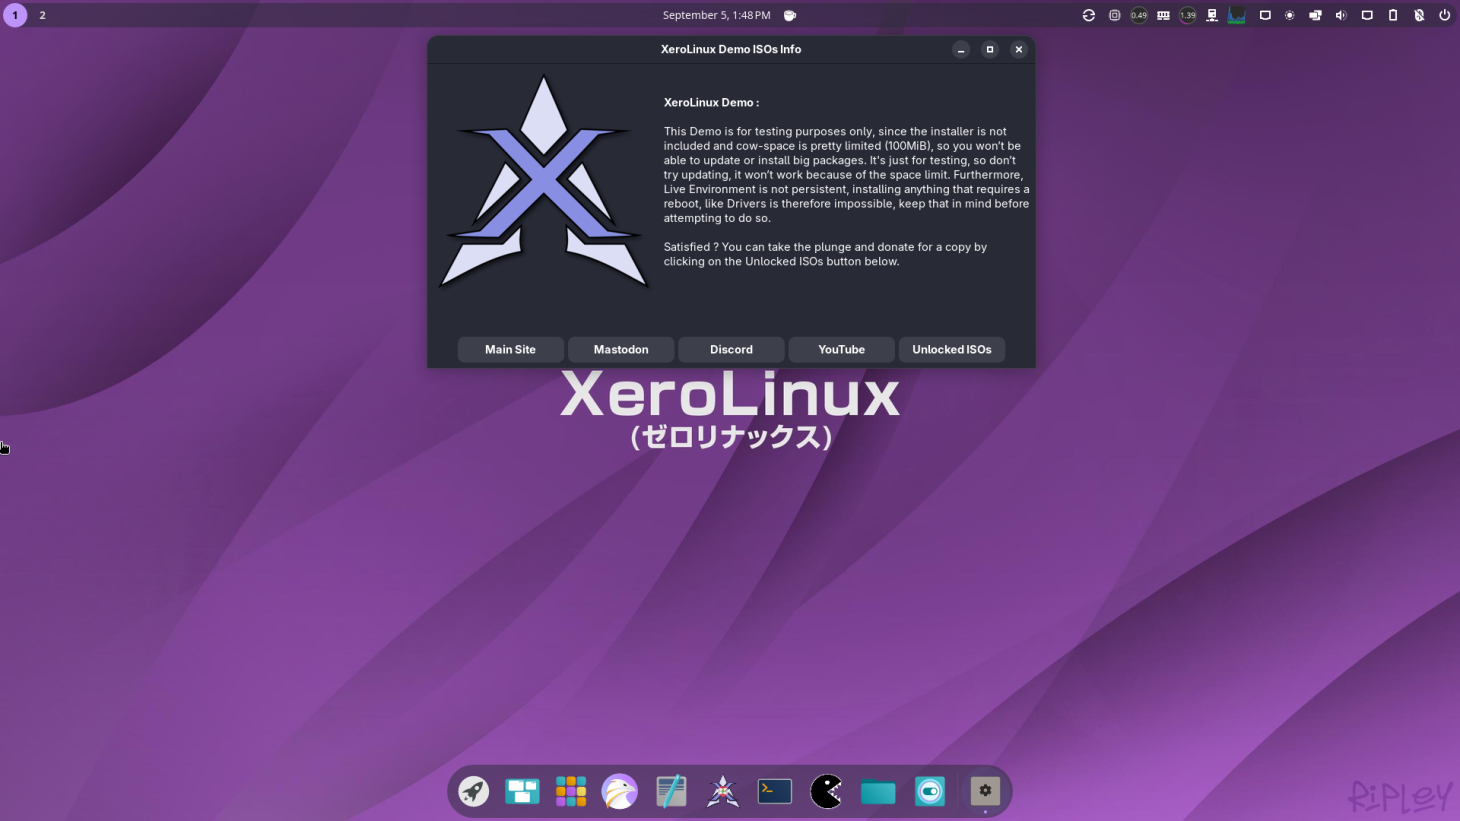Select workspace 1 indicator
The image size is (1460, 821).
pyautogui.click(x=15, y=15)
